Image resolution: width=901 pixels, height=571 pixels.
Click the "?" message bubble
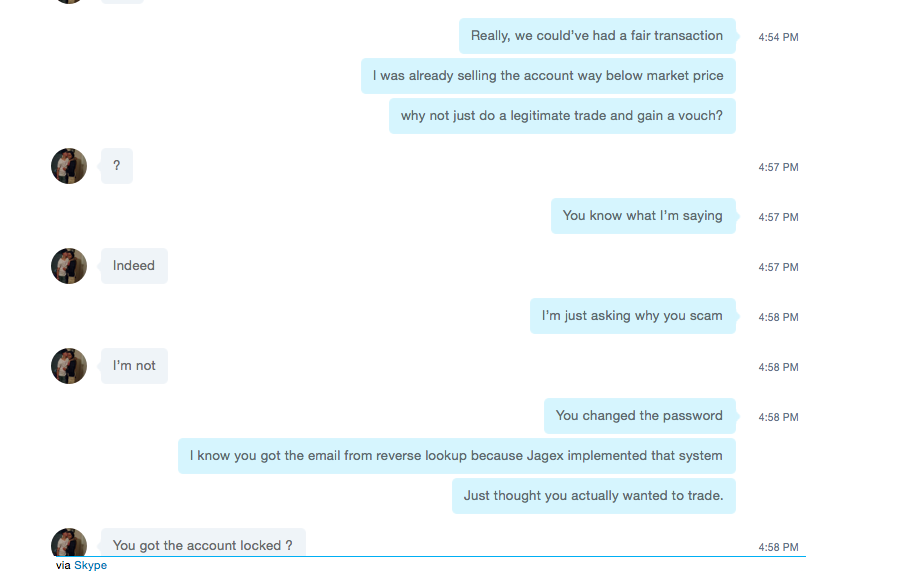[x=117, y=166]
